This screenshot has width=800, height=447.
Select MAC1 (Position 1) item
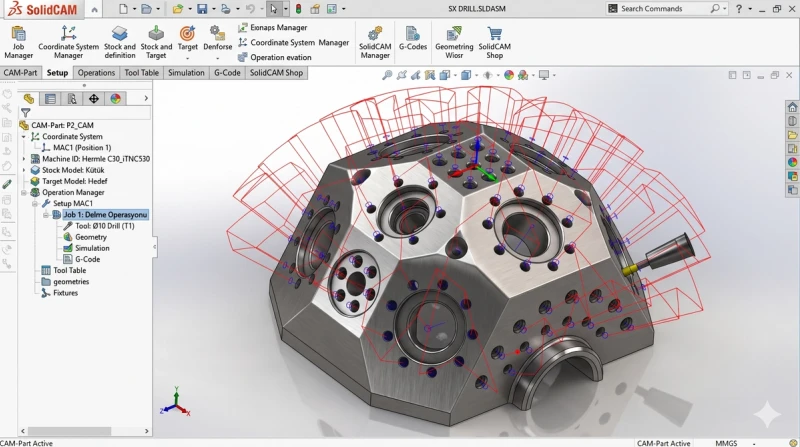point(76,147)
